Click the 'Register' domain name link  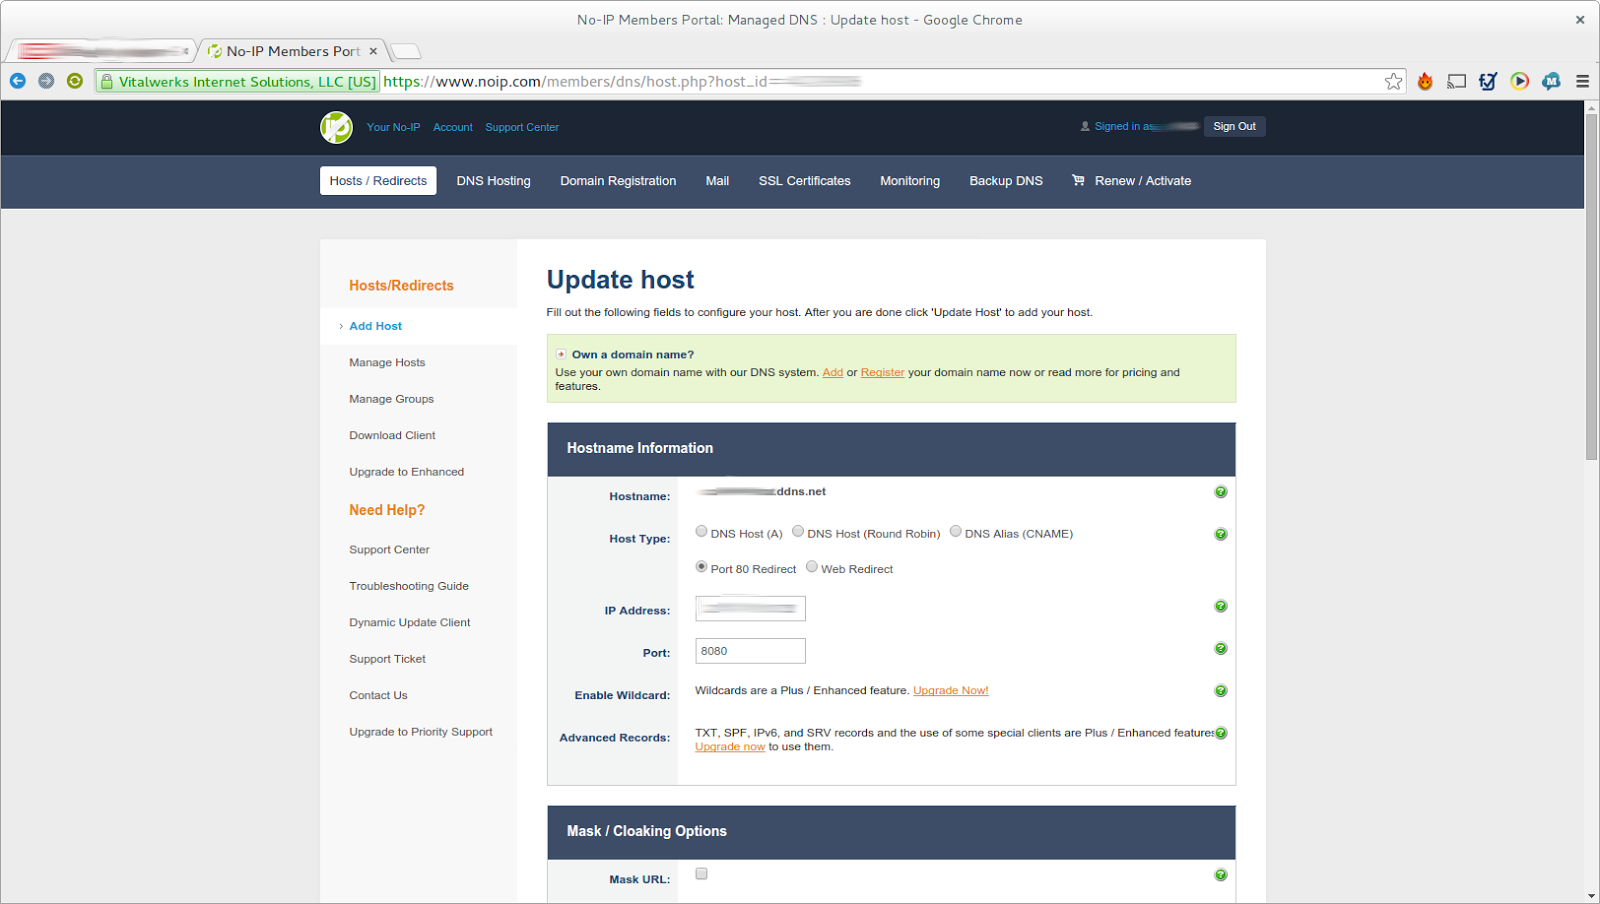pyautogui.click(x=882, y=372)
